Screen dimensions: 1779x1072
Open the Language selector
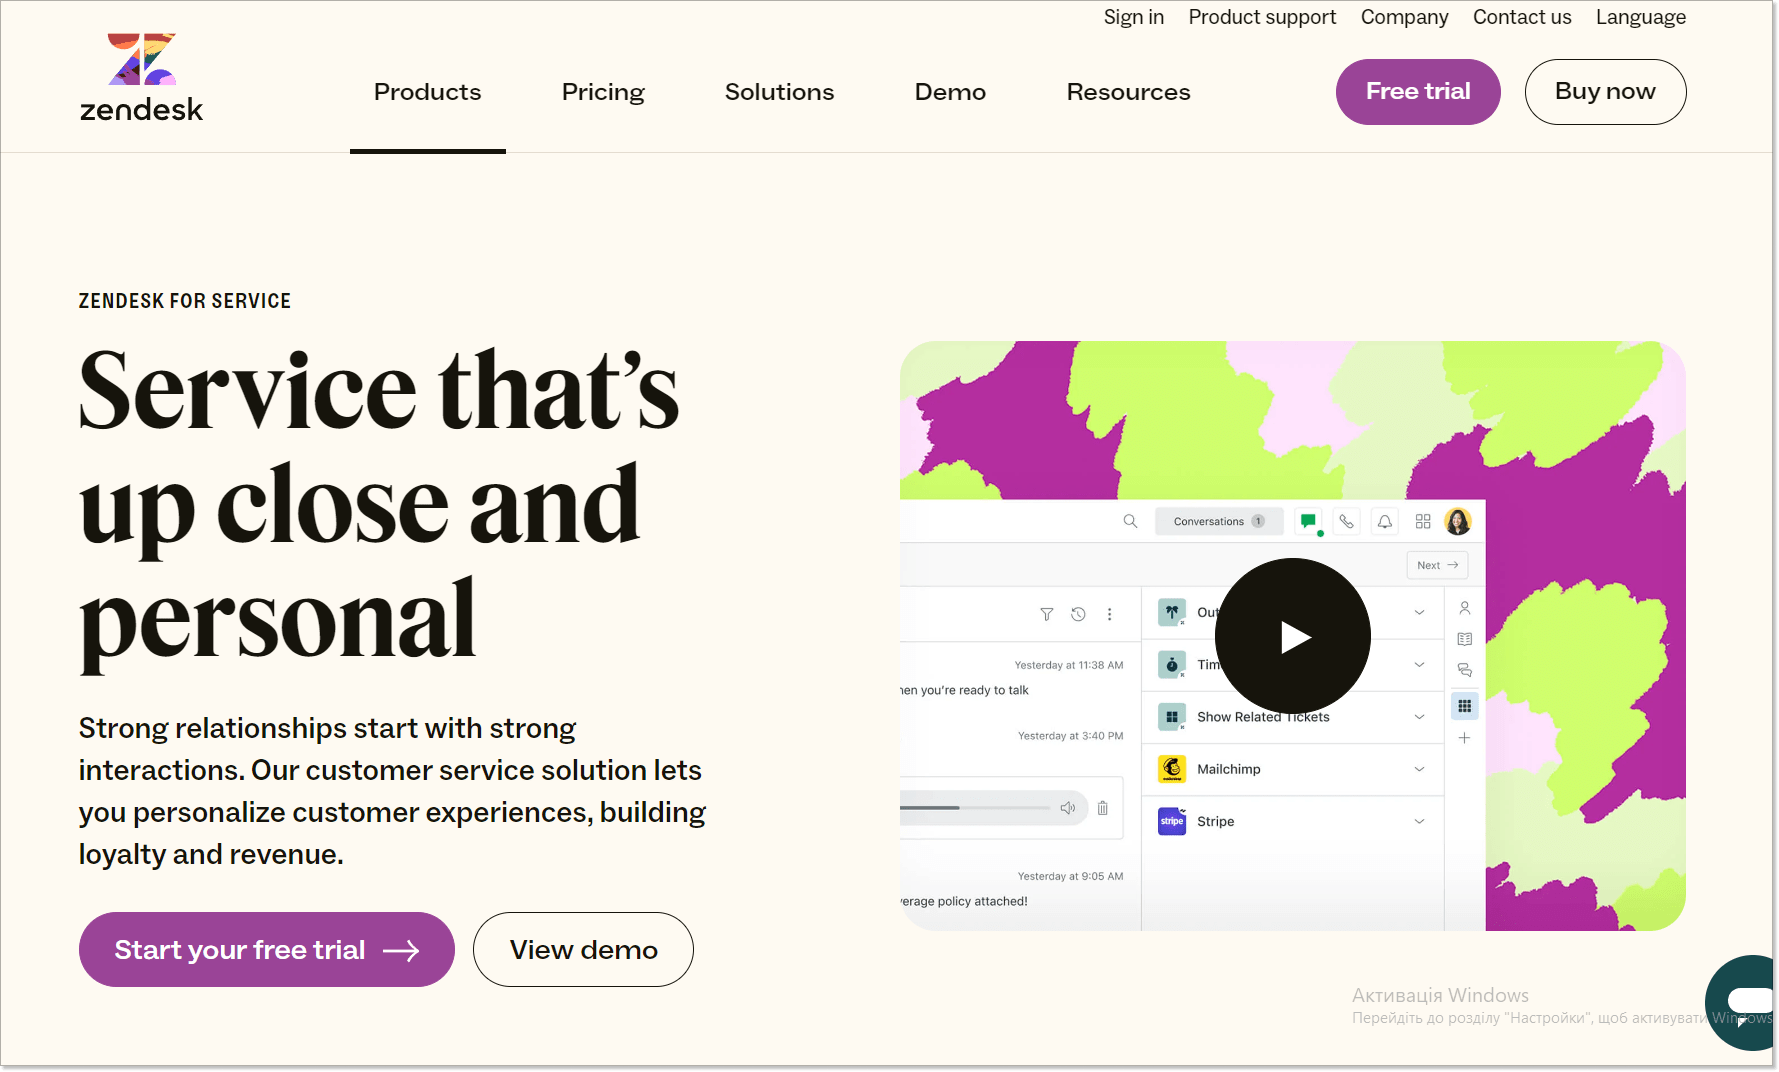click(x=1640, y=17)
